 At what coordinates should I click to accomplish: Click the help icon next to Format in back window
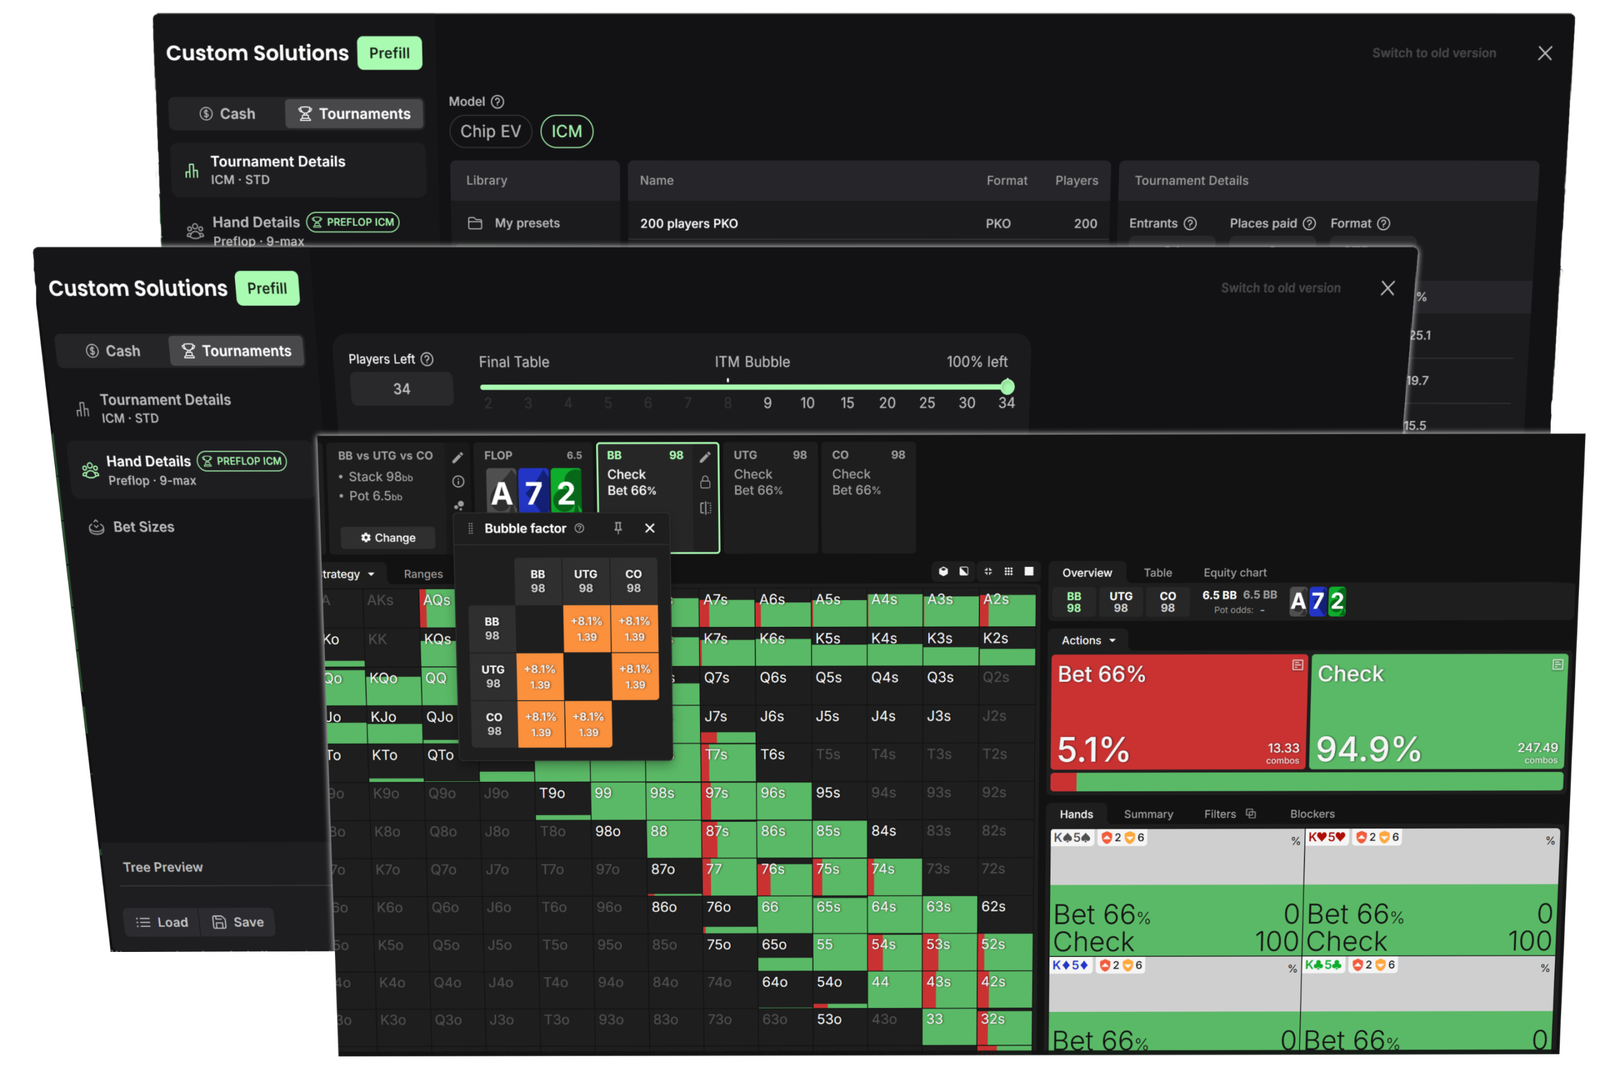point(1384,224)
